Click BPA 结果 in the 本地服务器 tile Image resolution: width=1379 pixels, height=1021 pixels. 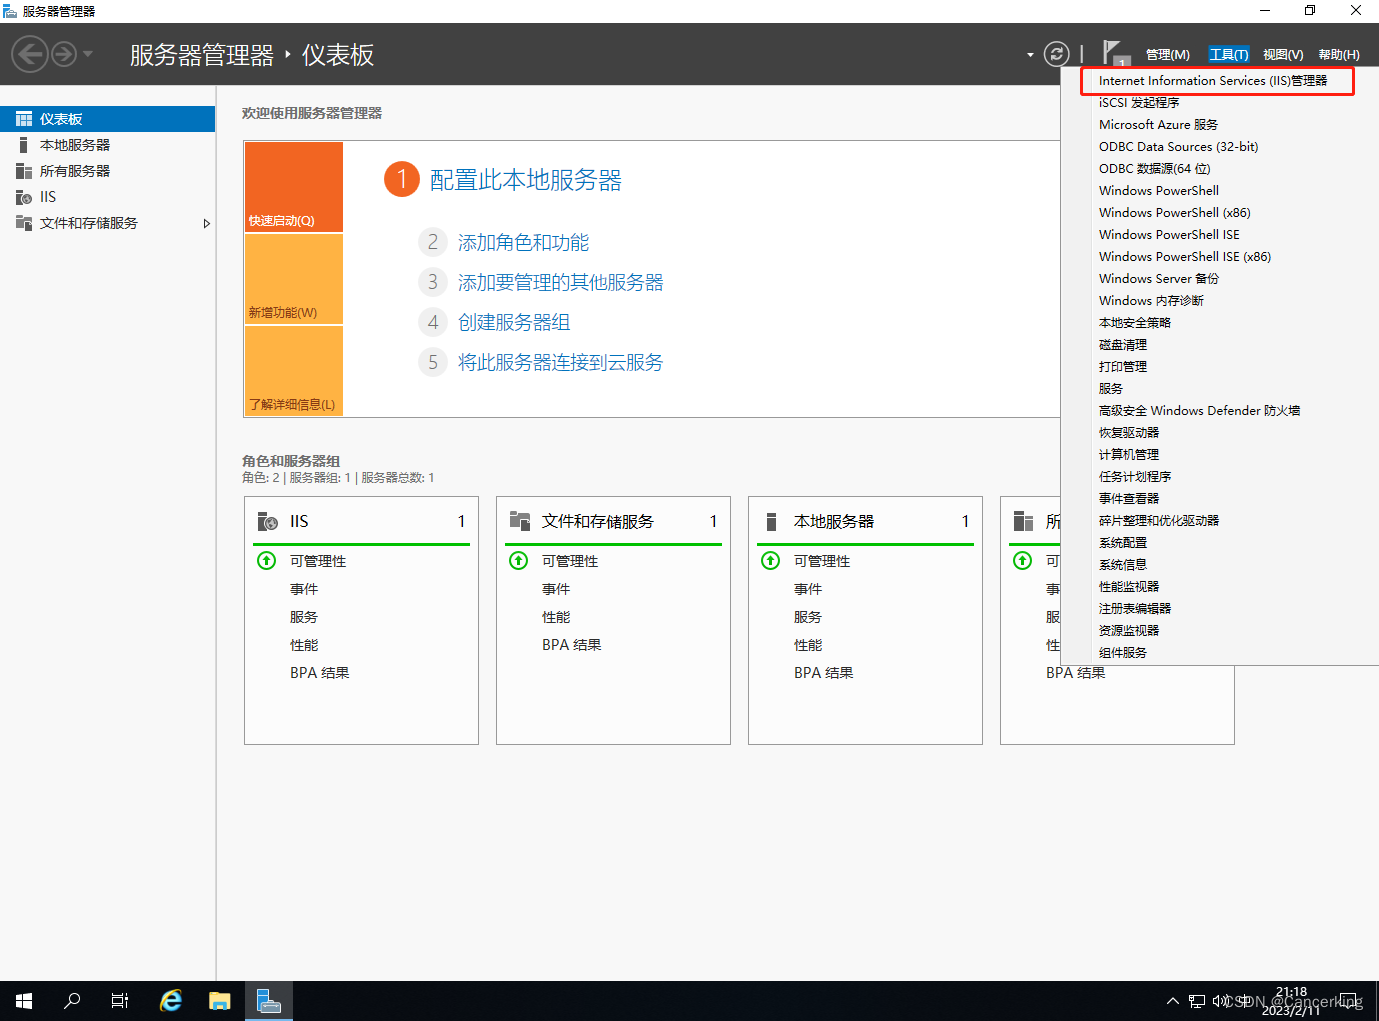click(824, 673)
